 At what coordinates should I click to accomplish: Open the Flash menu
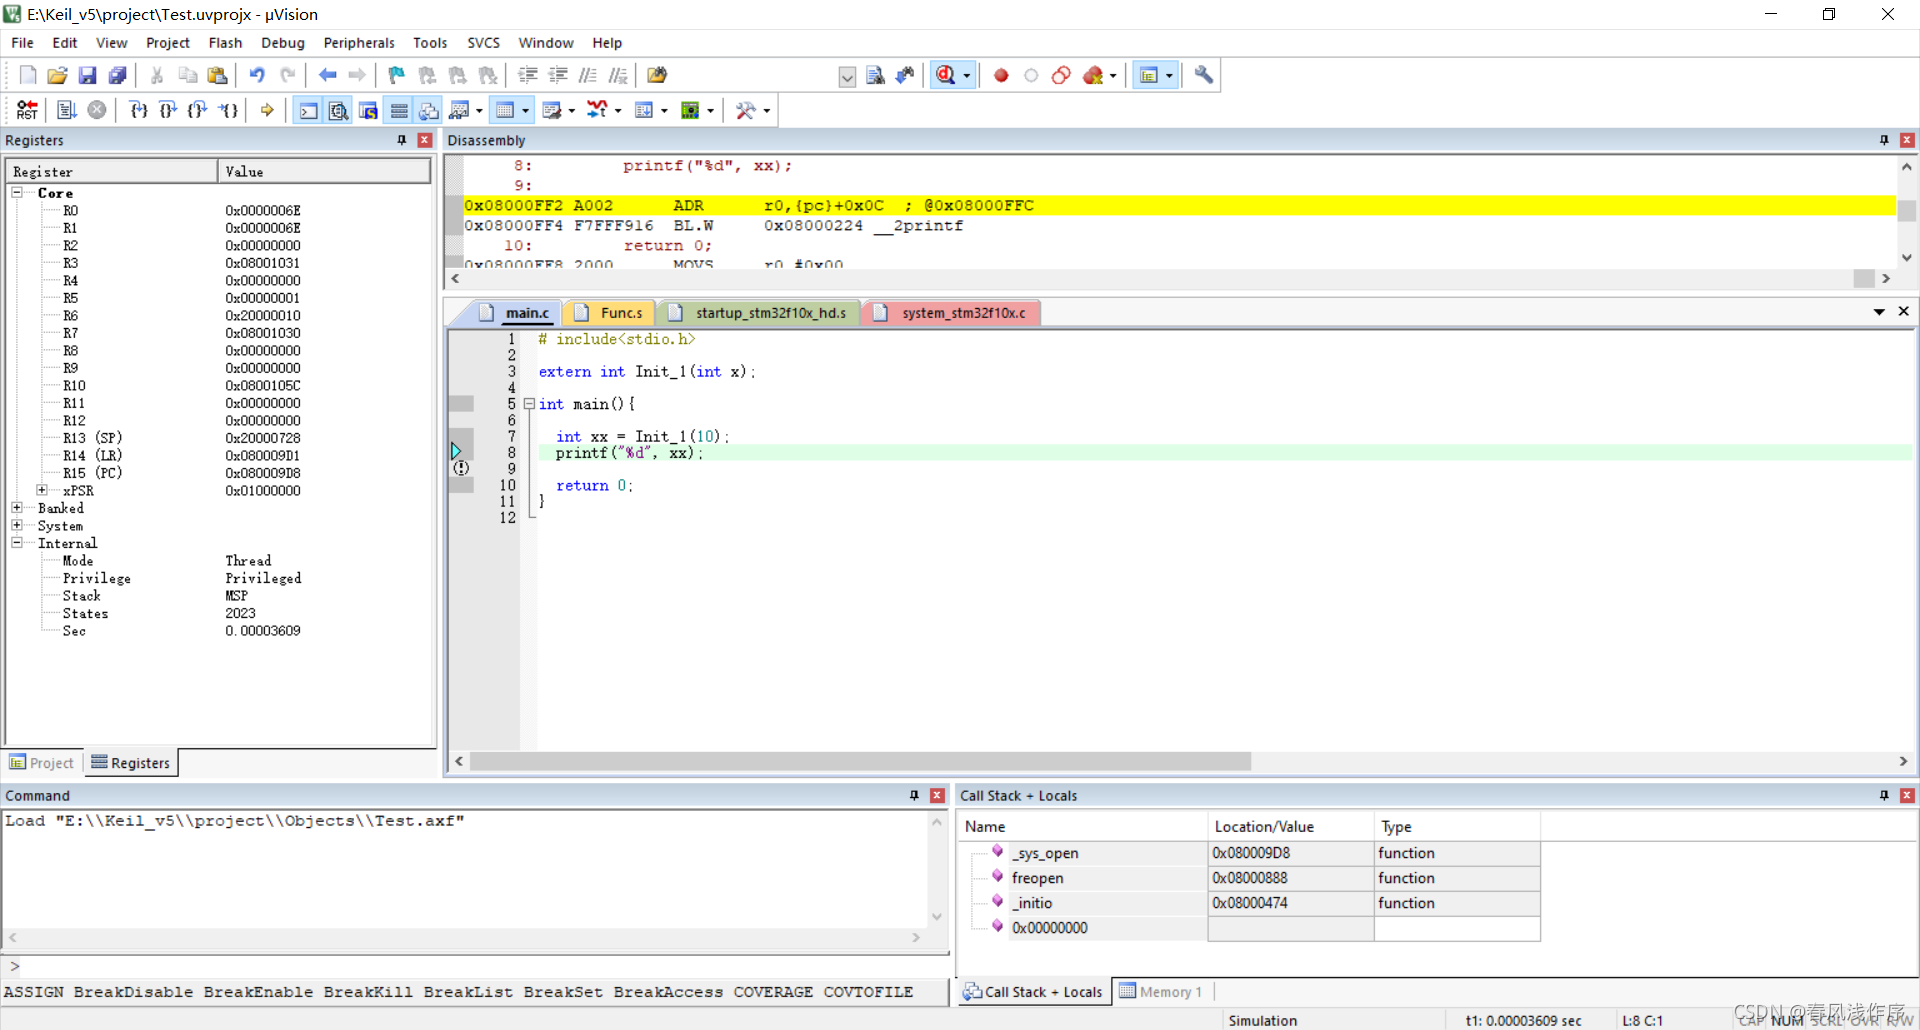coord(225,43)
